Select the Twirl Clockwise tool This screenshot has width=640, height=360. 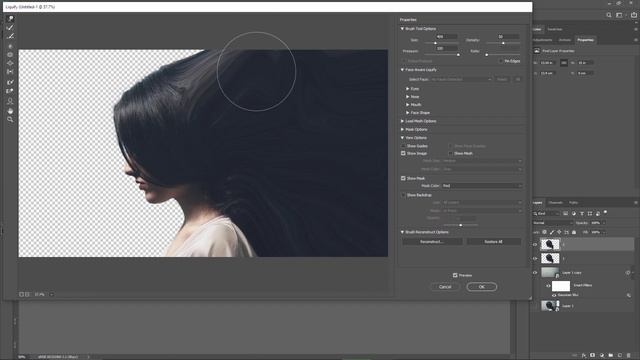[x=10, y=46]
